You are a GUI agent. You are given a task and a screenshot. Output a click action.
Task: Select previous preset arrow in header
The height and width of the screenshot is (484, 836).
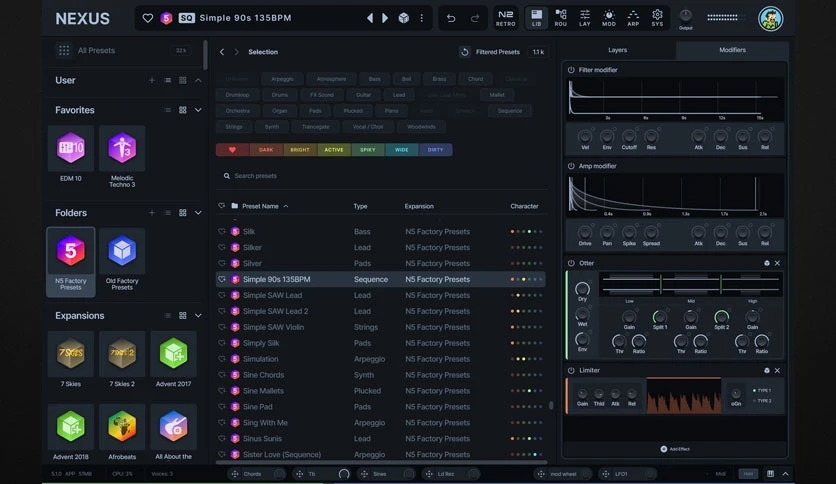coord(370,18)
